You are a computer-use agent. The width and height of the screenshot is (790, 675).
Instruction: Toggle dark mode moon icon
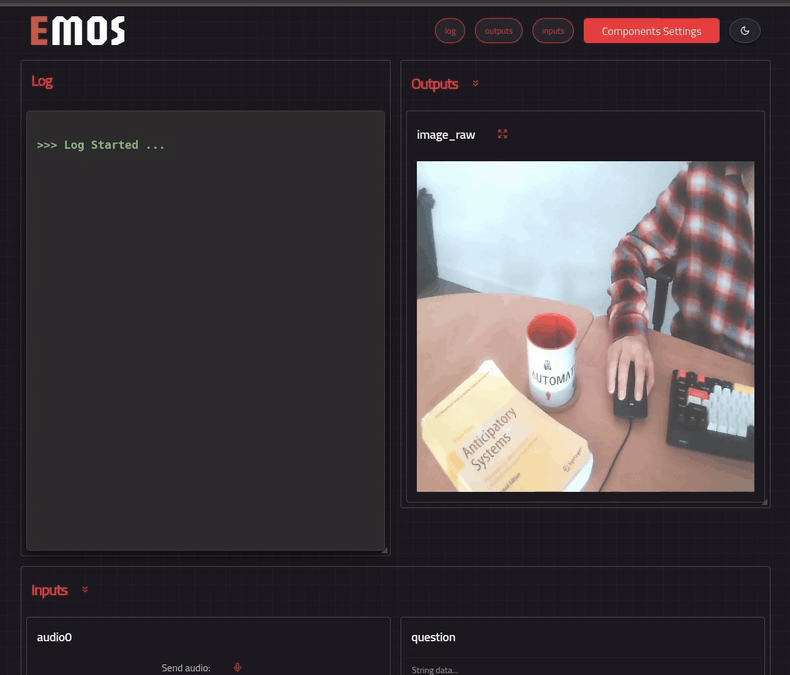point(745,31)
